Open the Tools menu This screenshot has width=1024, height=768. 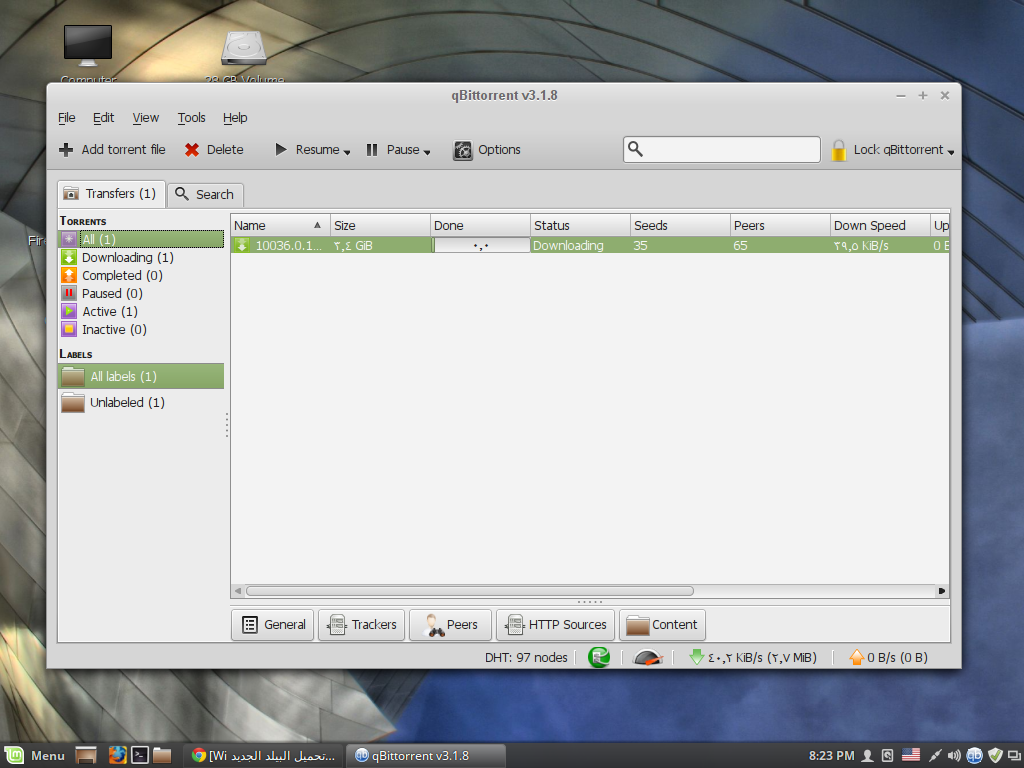tap(191, 118)
